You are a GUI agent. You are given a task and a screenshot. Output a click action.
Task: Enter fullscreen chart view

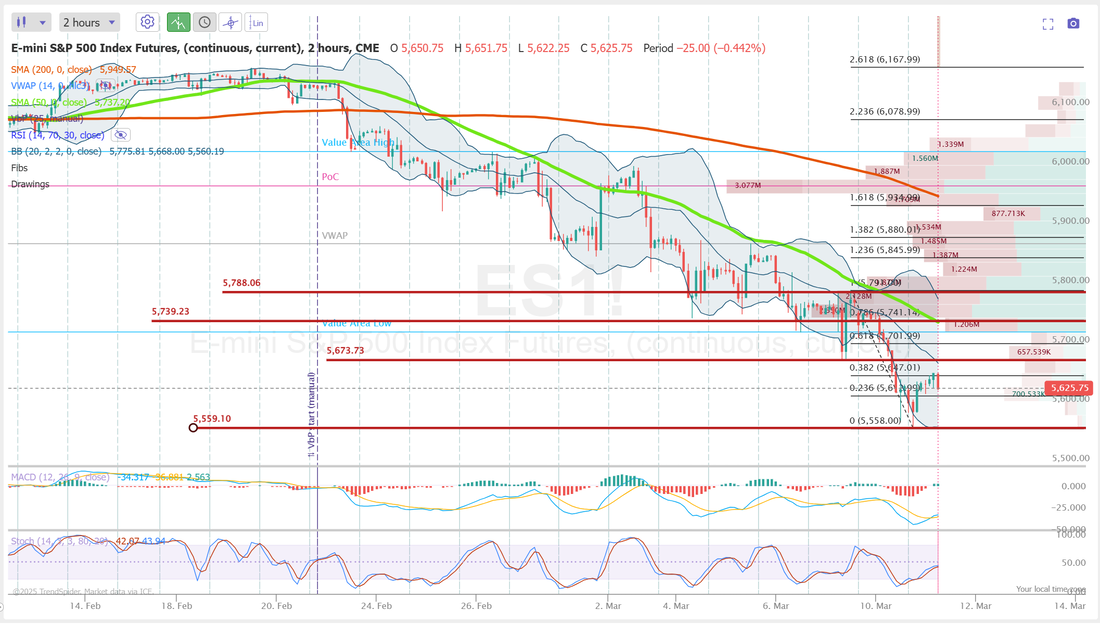(x=1048, y=25)
